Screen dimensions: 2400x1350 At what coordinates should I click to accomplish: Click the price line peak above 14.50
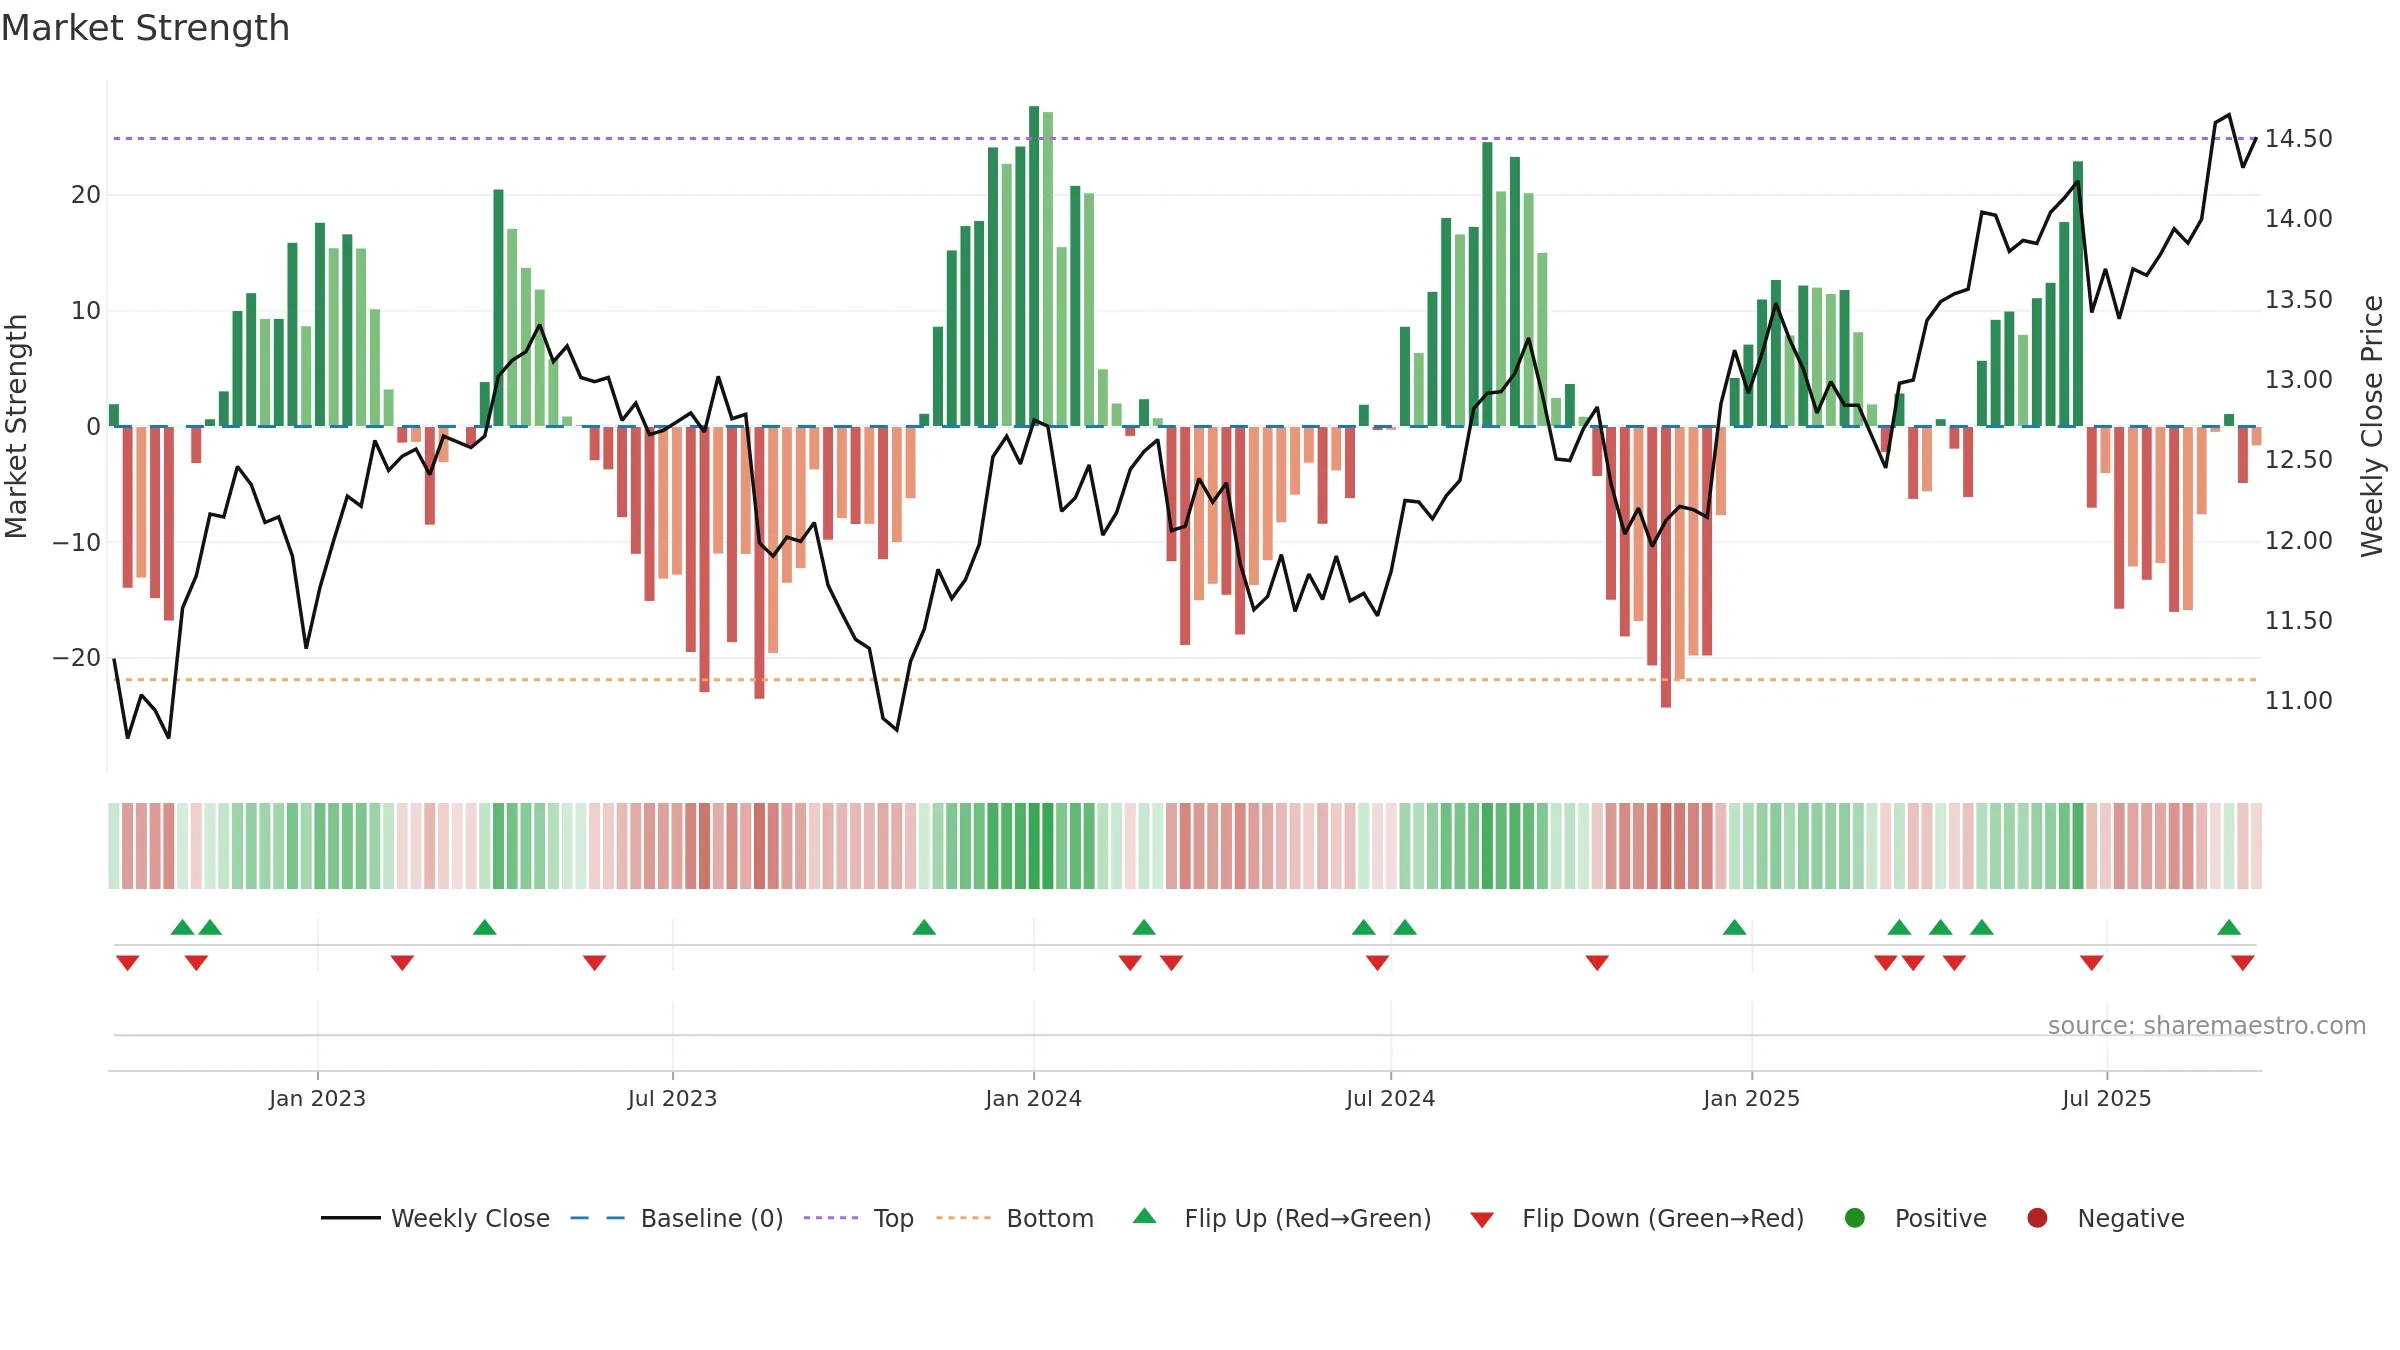(x=2229, y=116)
